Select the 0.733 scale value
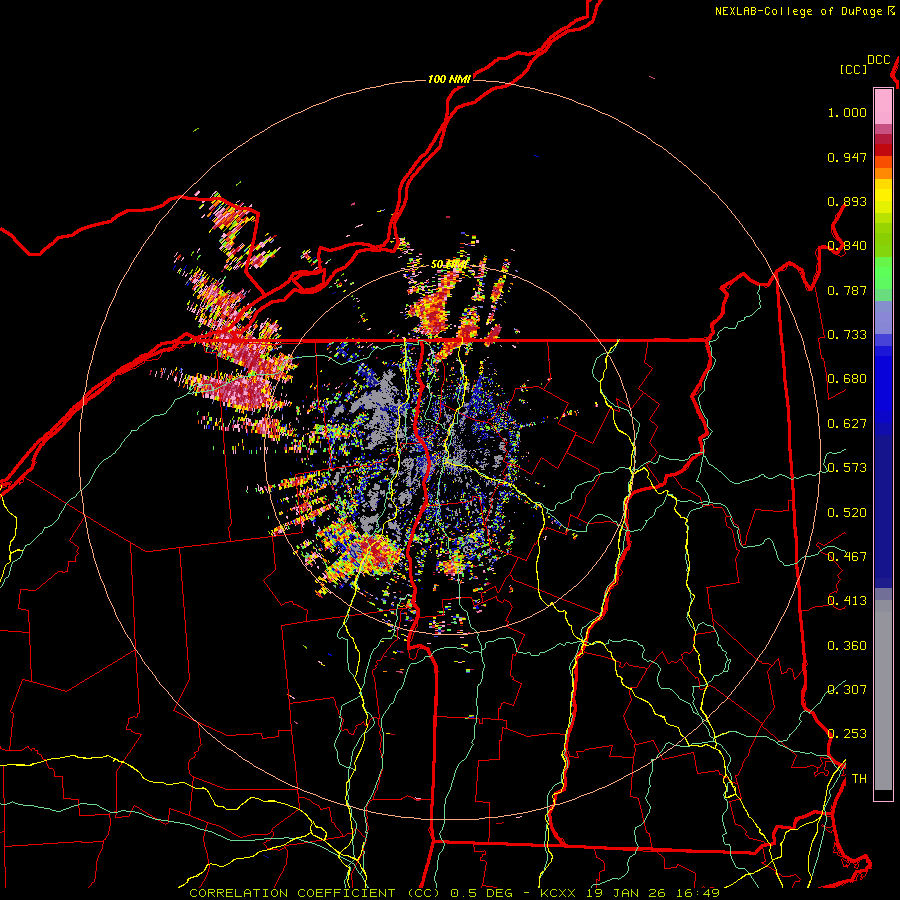The image size is (900, 900). click(x=847, y=335)
